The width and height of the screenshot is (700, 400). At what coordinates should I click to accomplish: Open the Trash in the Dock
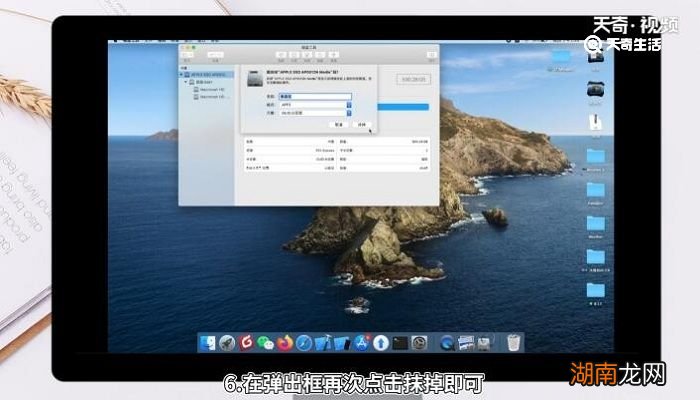click(x=514, y=343)
